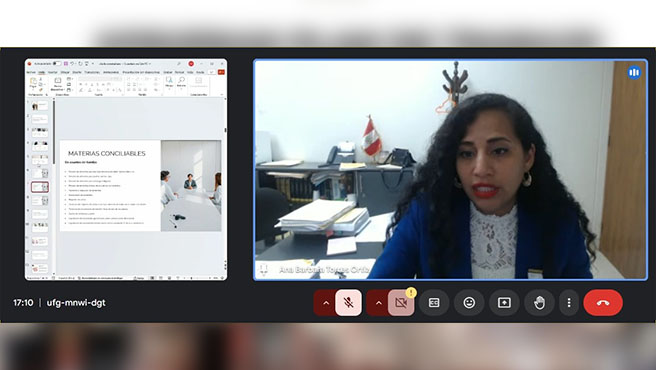
Task: Click the PowerPoint zoom slider at the bottom
Action: point(197,278)
